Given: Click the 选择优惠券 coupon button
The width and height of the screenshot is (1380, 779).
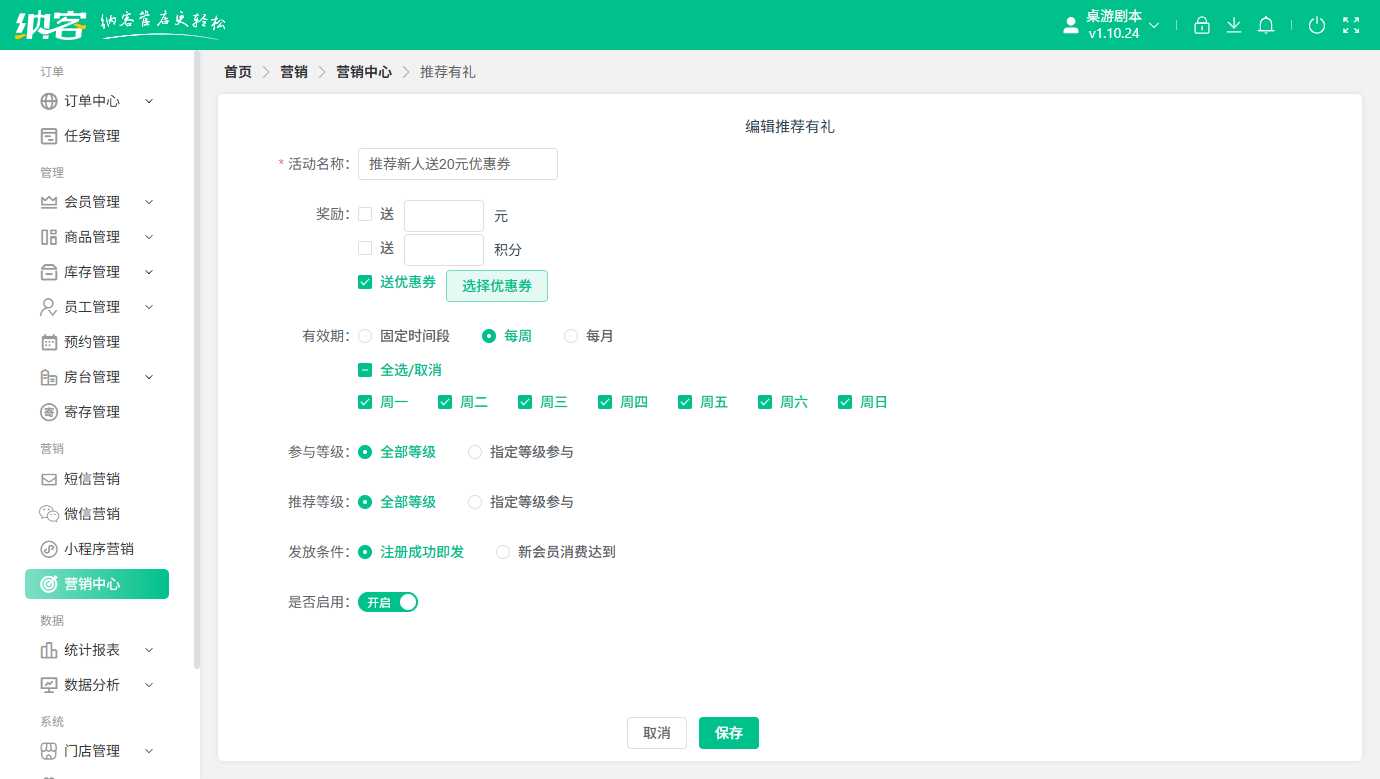Looking at the screenshot, I should click(496, 285).
